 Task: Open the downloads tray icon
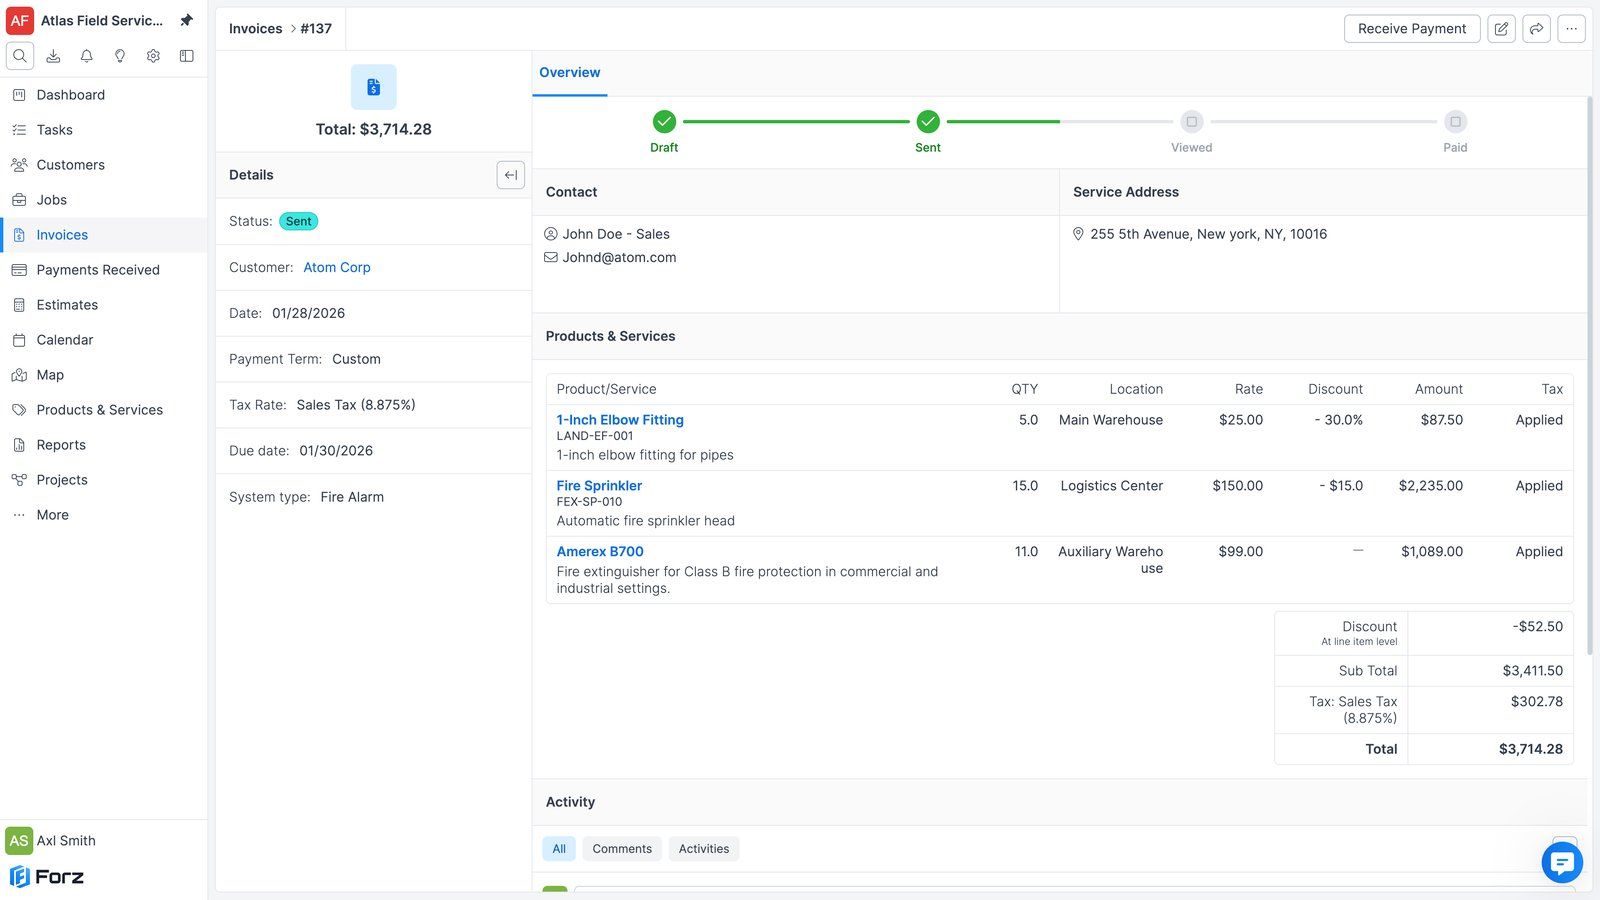53,56
